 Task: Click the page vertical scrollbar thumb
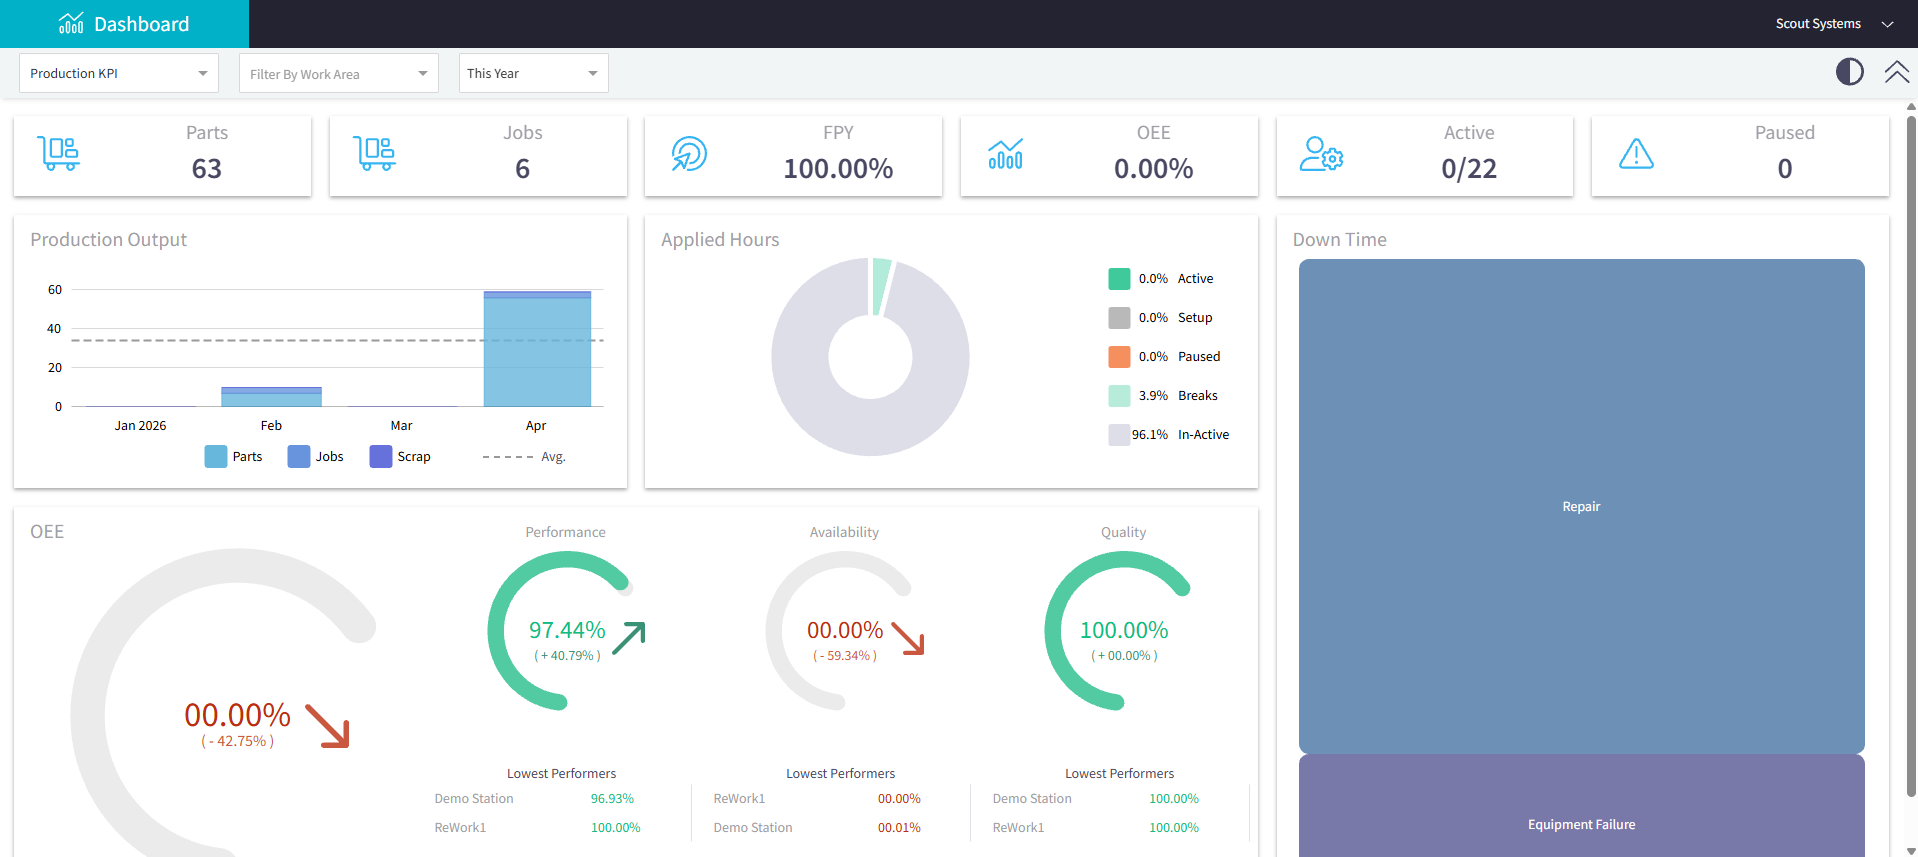coord(1911,455)
